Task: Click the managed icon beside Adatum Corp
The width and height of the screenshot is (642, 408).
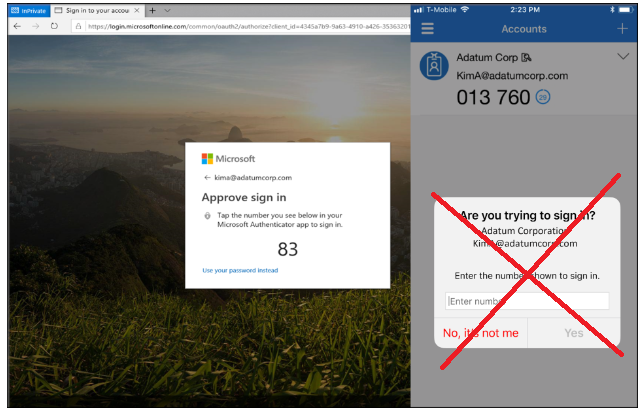Action: coord(526,58)
